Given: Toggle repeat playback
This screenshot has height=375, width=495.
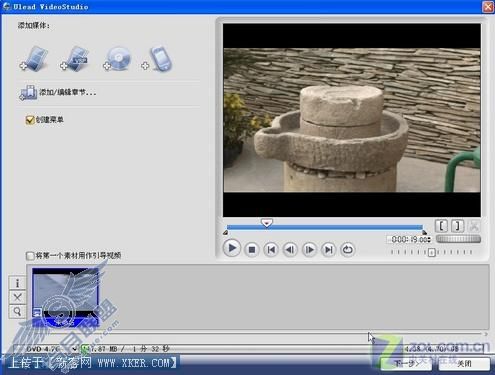Looking at the screenshot, I should [x=348, y=249].
